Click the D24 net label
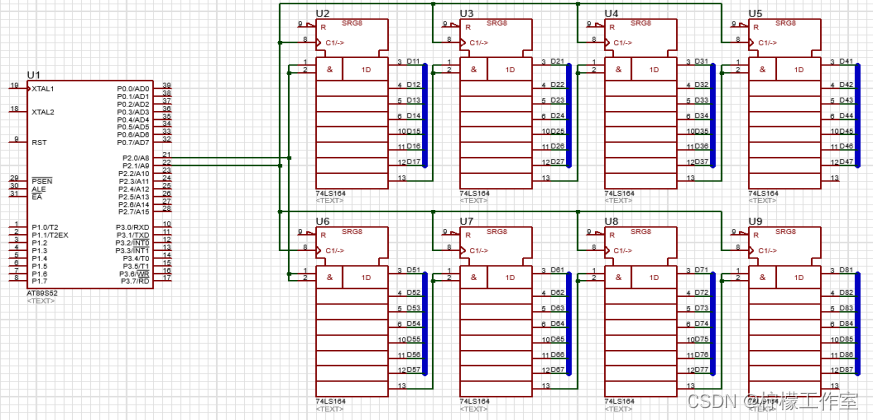Screen dimensions: 873x420 [558, 116]
